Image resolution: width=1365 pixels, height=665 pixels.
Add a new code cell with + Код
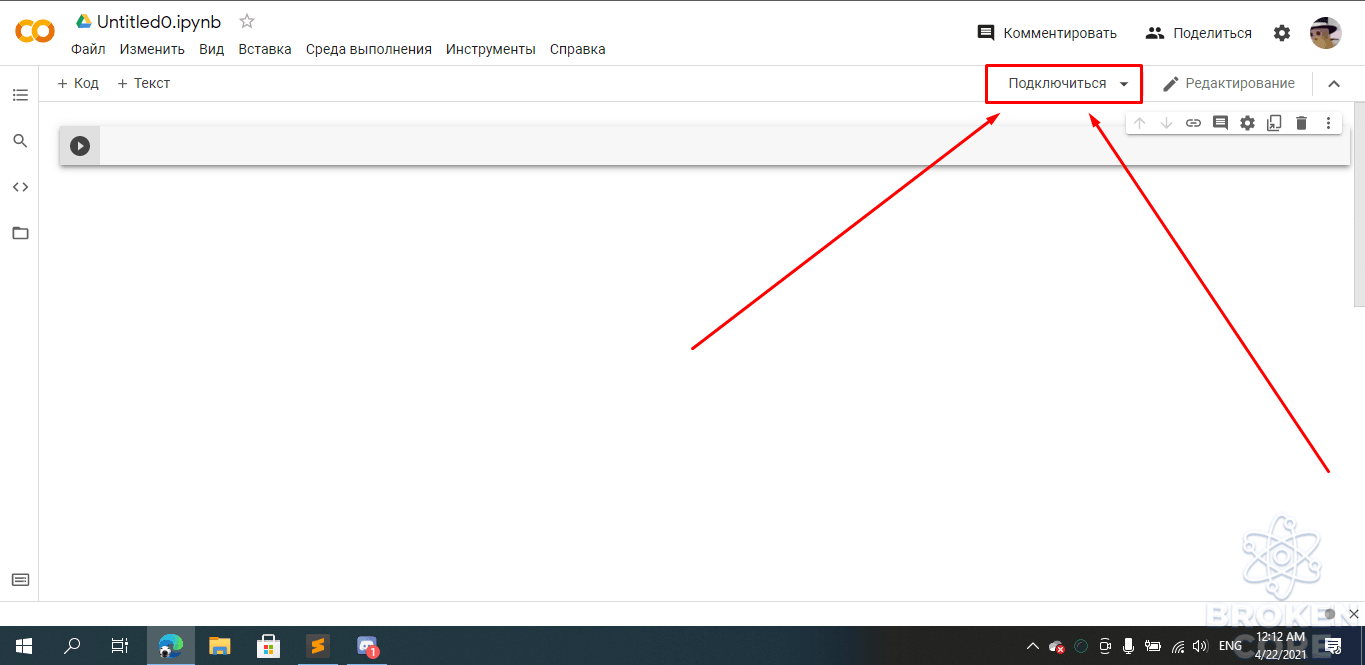click(x=78, y=83)
